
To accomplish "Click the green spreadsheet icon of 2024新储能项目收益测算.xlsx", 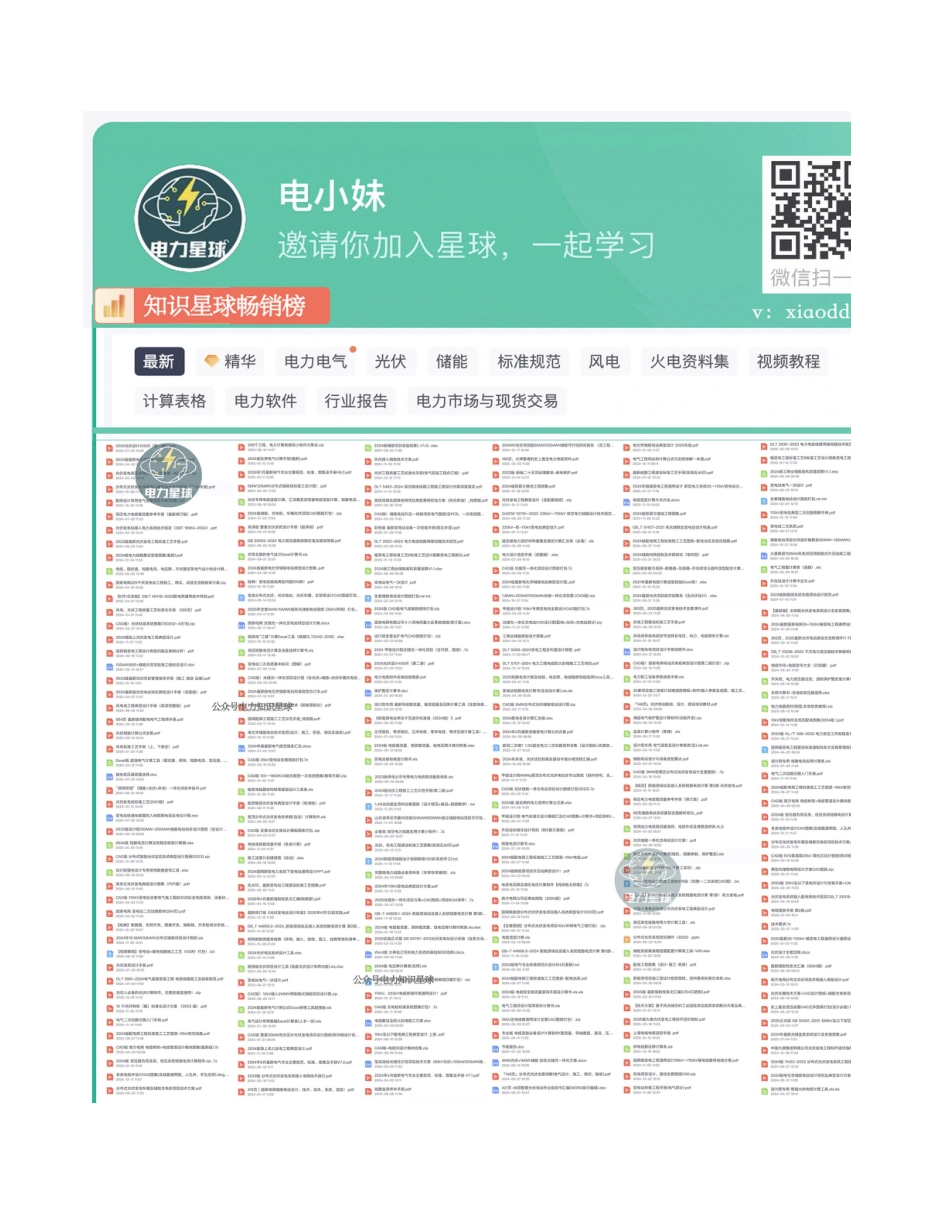I will coord(368,447).
